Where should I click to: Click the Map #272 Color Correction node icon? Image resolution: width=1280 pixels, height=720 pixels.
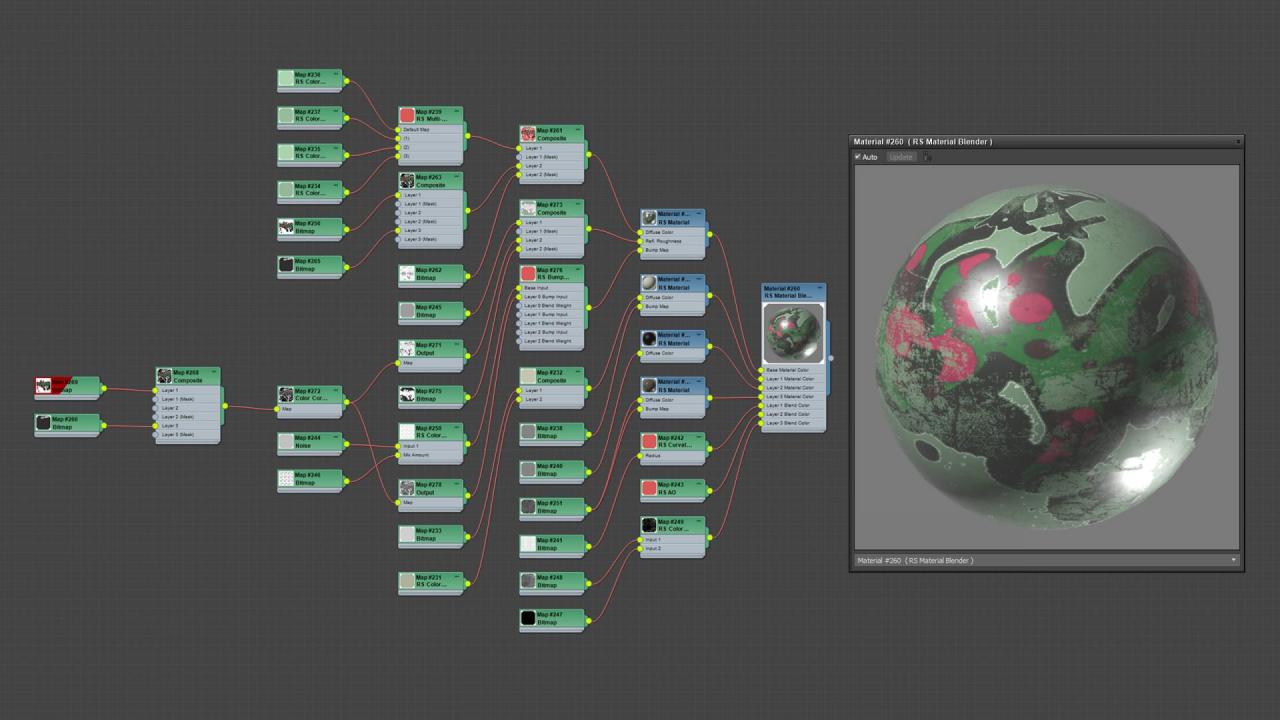click(x=286, y=394)
